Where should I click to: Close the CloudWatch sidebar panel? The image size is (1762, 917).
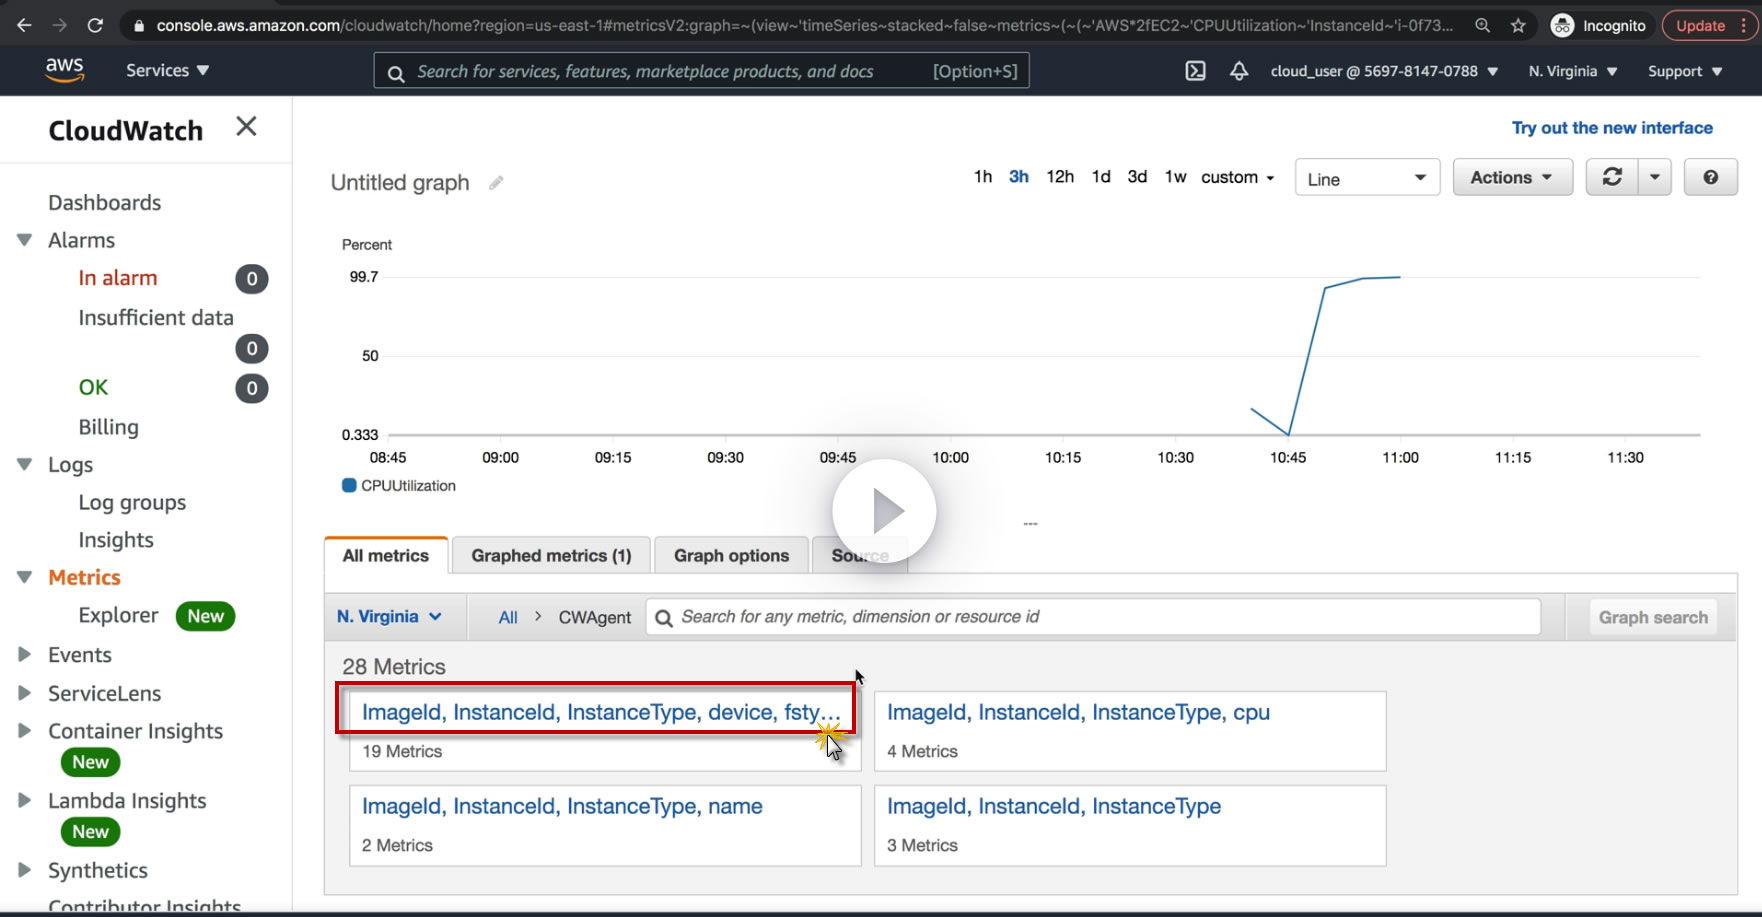[x=246, y=126]
